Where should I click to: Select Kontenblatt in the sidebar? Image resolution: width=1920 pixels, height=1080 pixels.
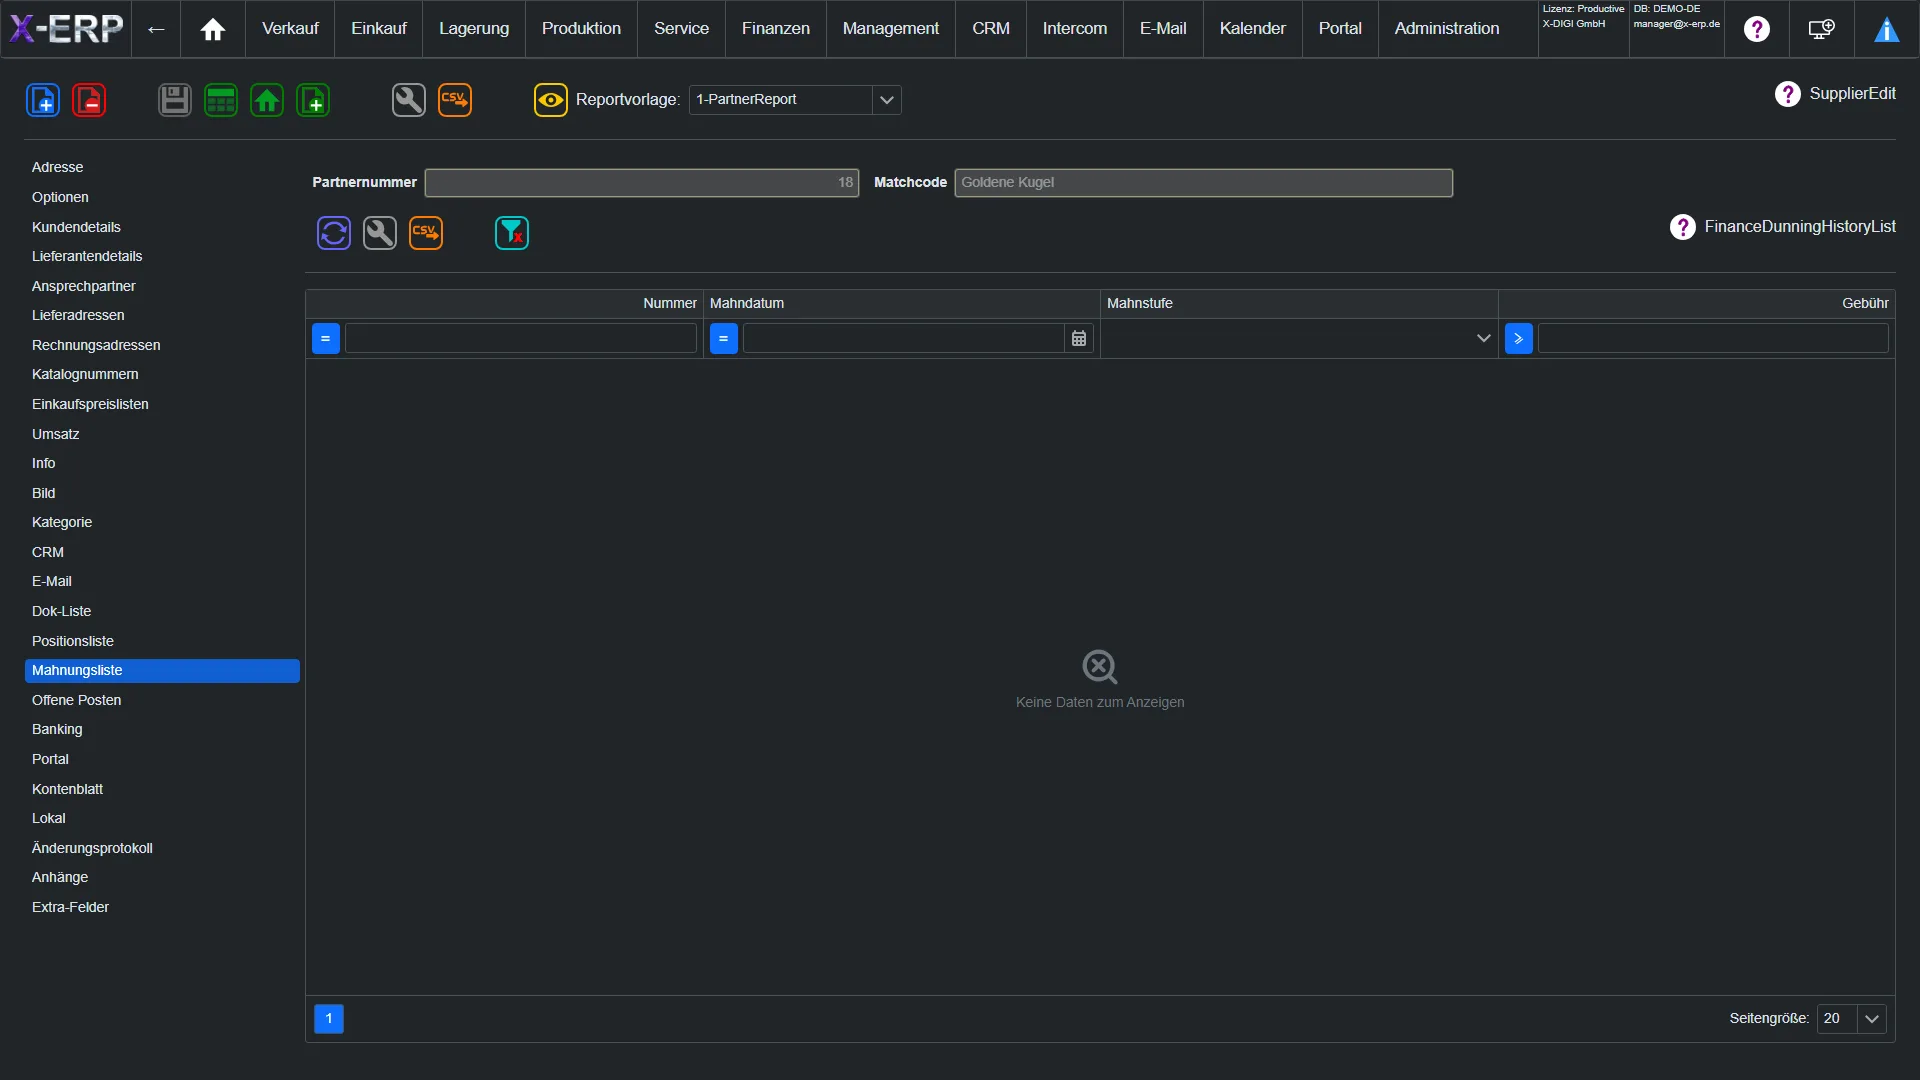pos(162,789)
